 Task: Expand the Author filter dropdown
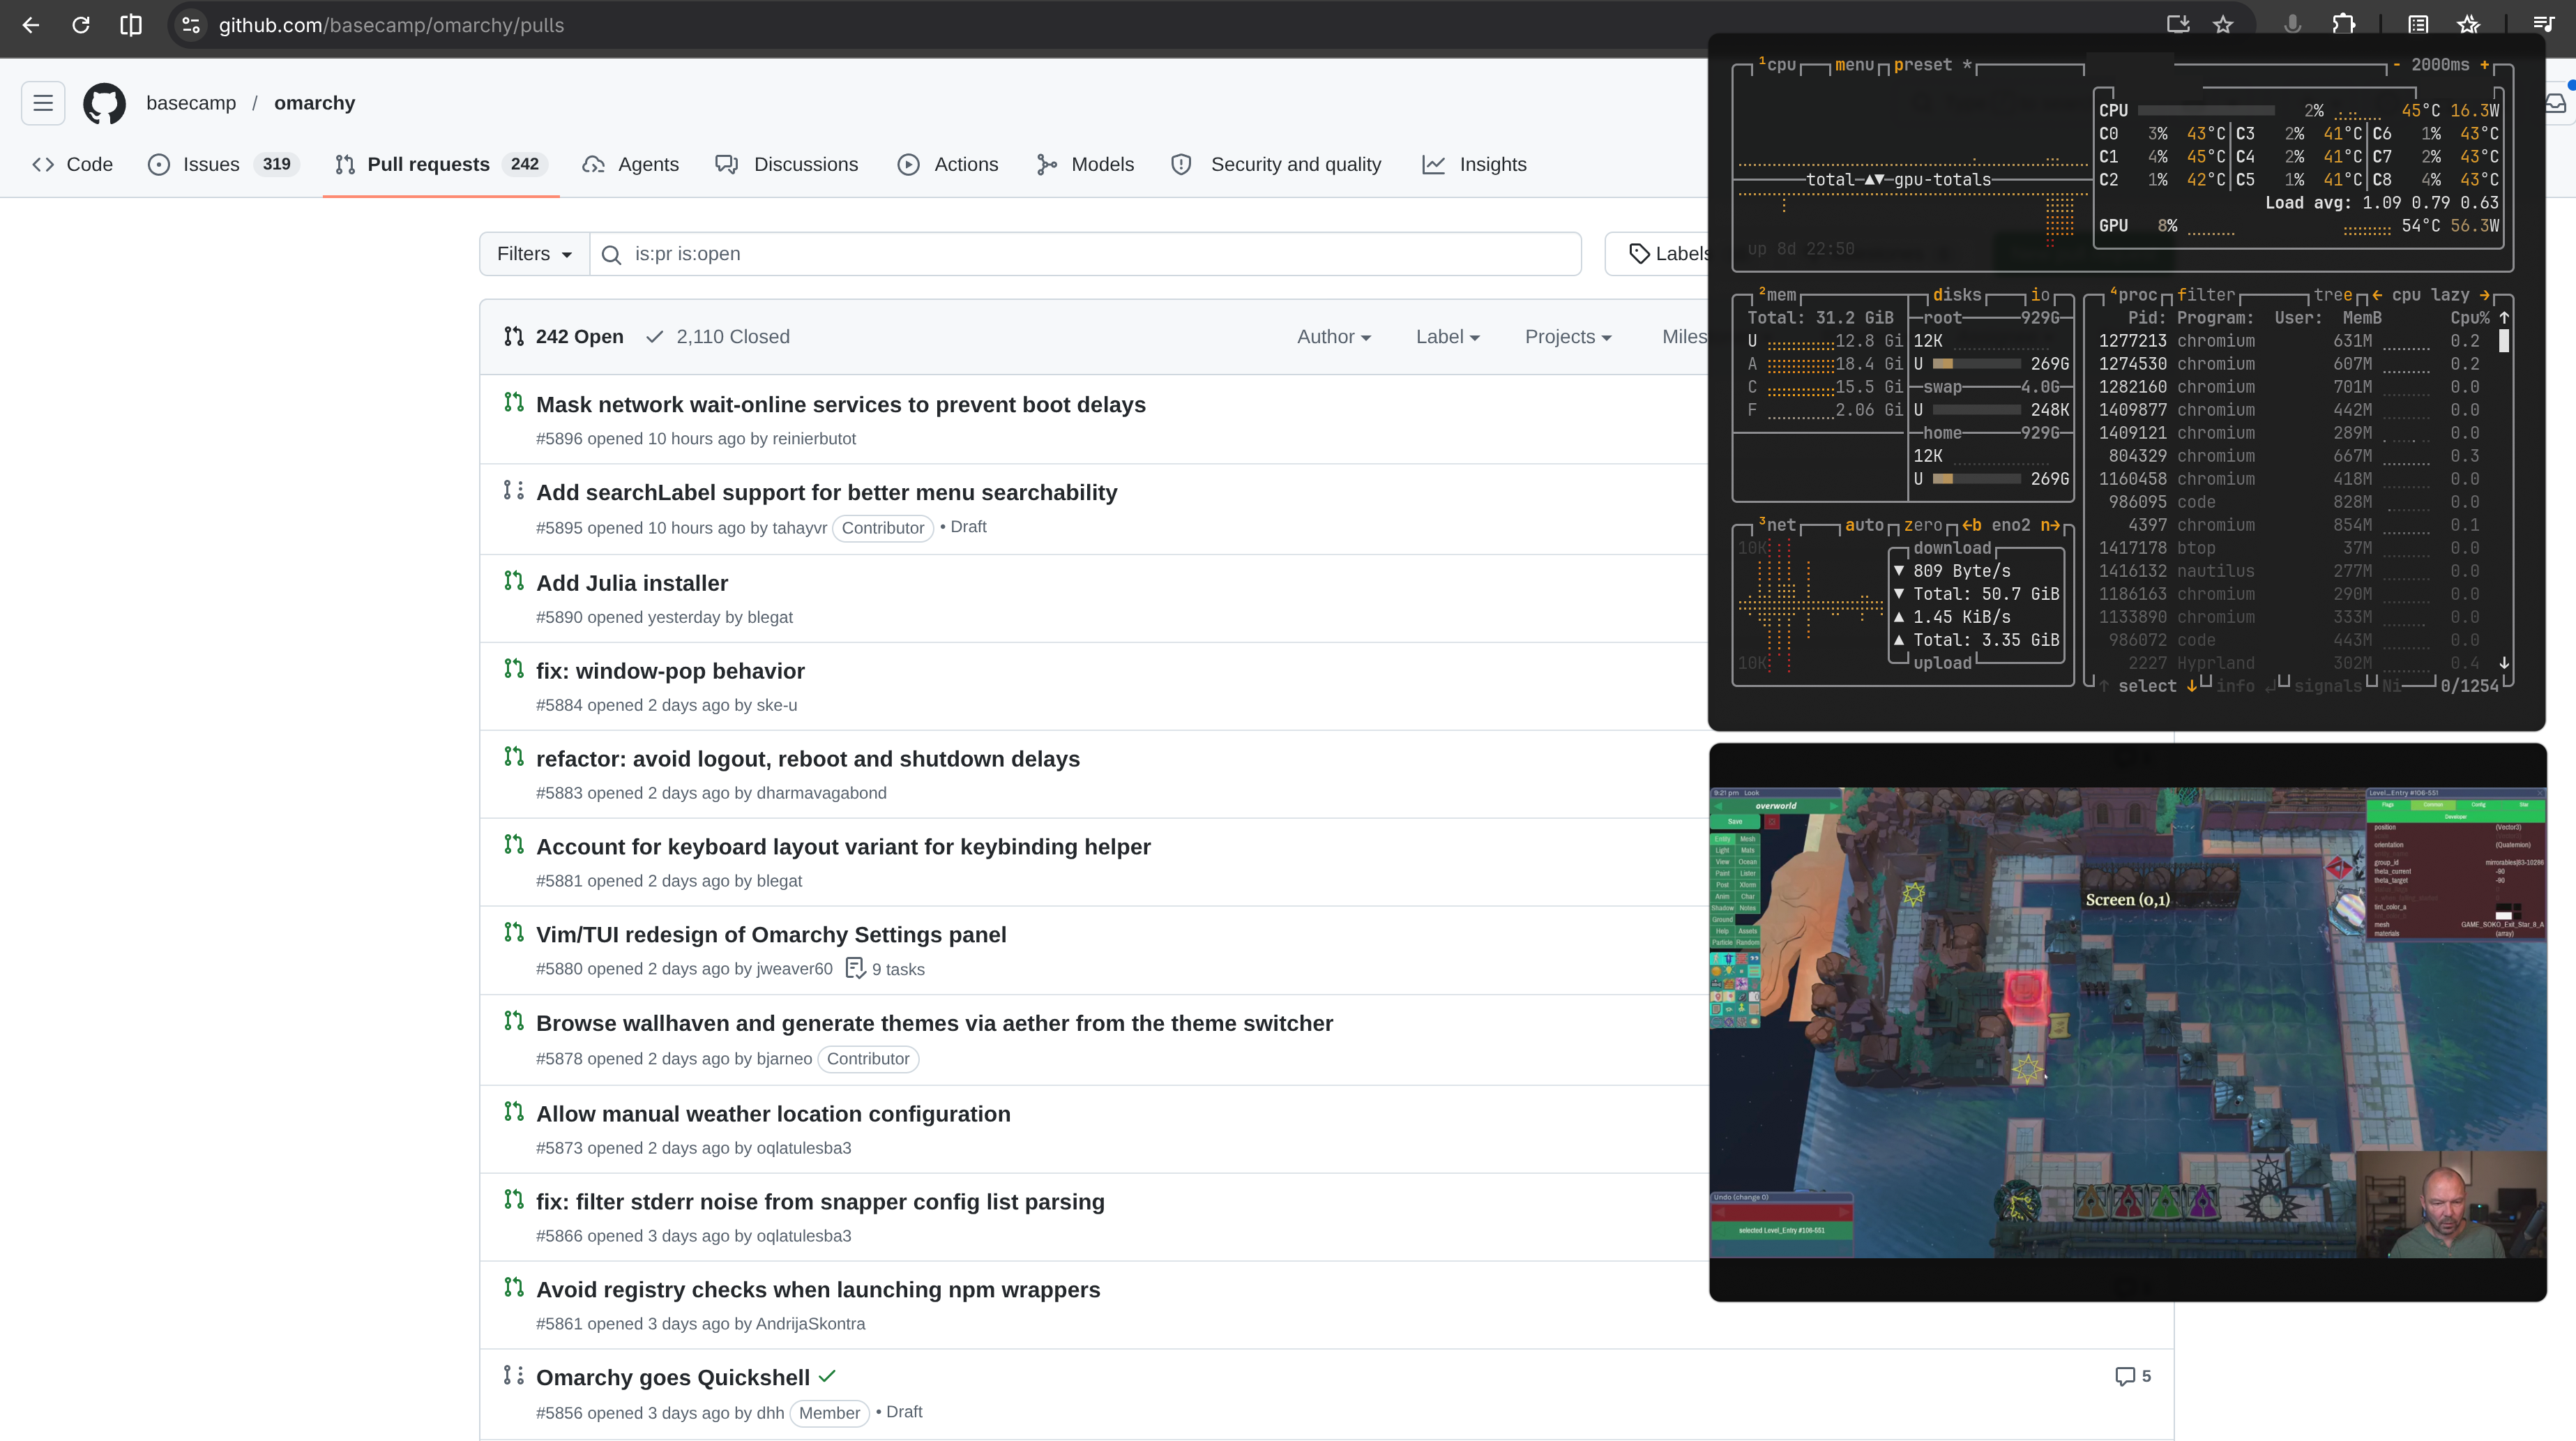point(1334,337)
